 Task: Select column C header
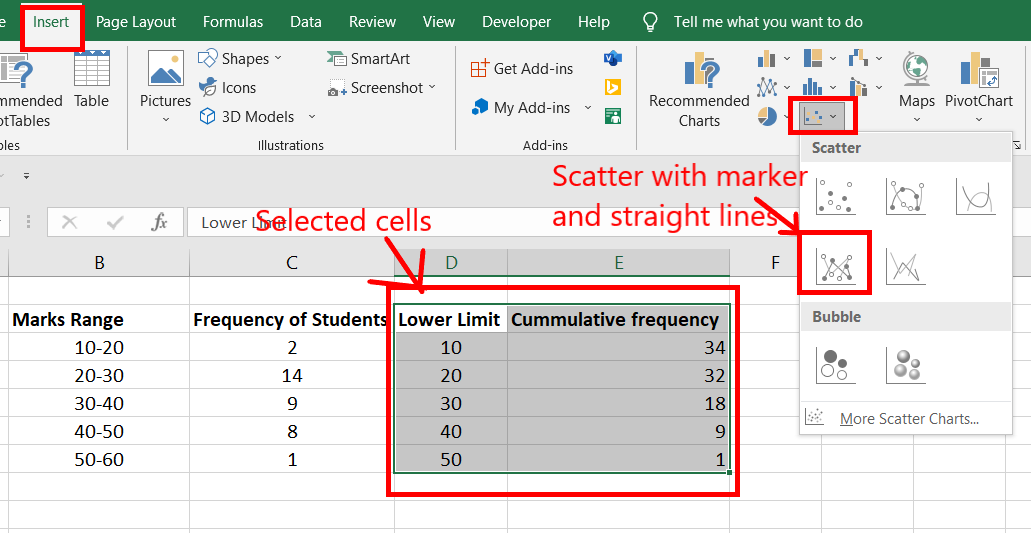coord(292,263)
